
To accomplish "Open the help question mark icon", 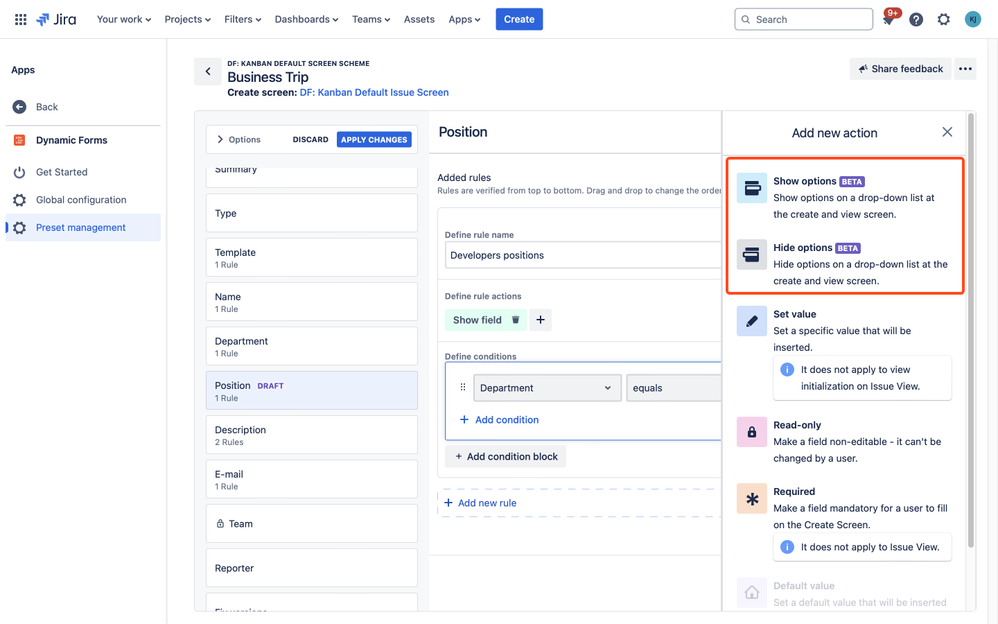I will click(916, 20).
